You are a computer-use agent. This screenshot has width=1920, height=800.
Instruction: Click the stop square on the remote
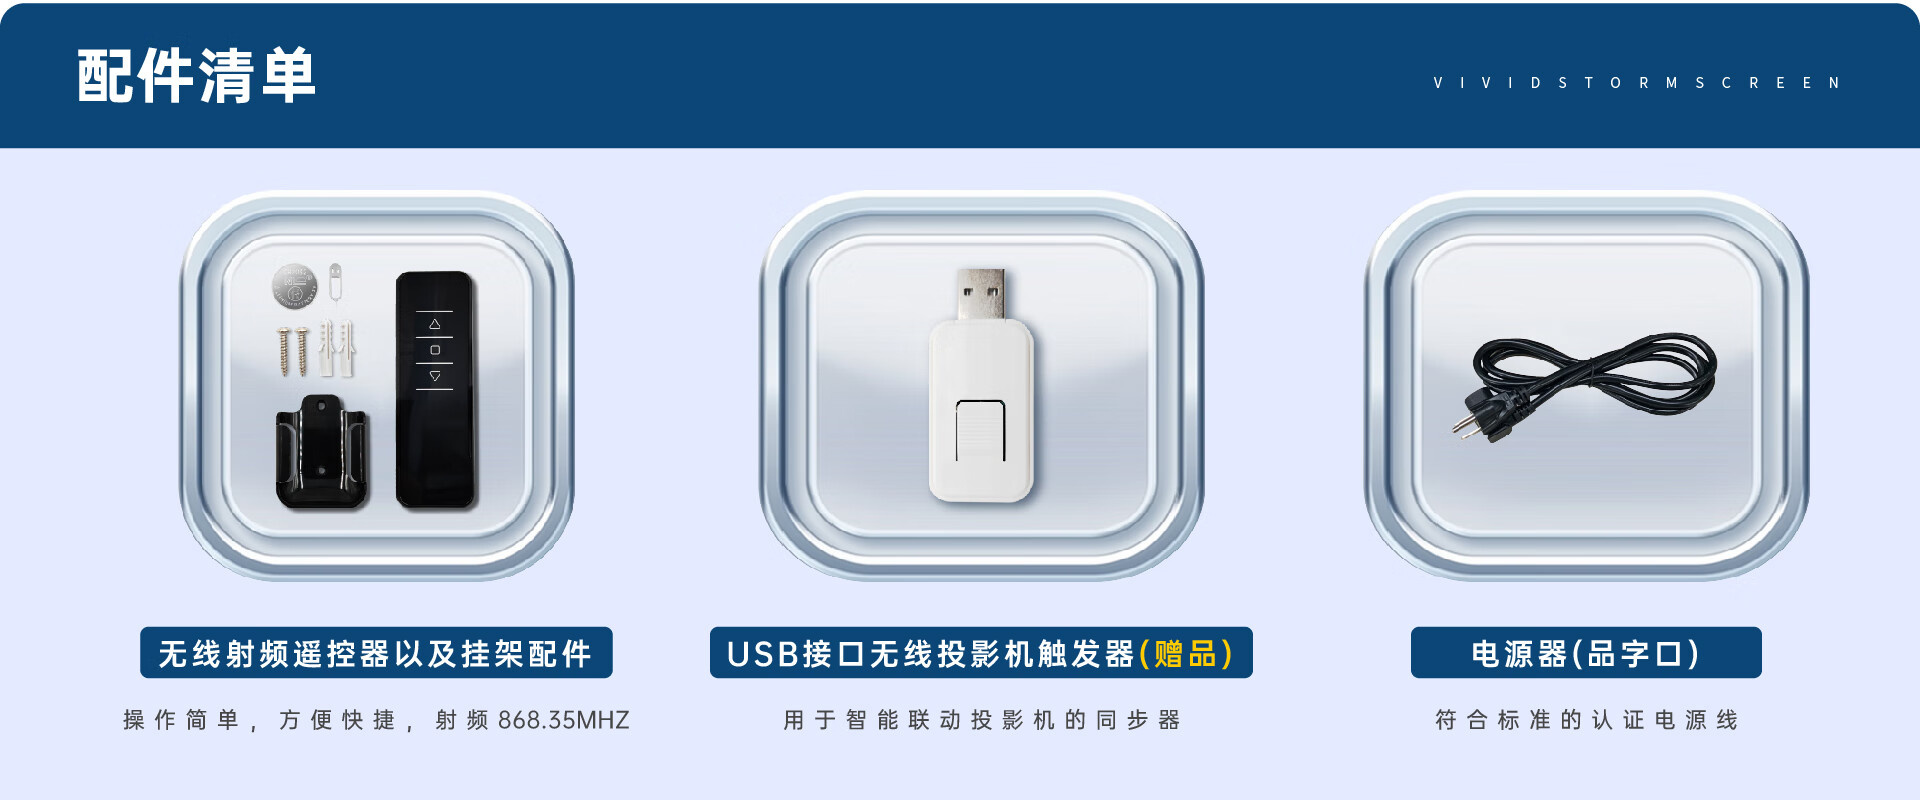[435, 350]
